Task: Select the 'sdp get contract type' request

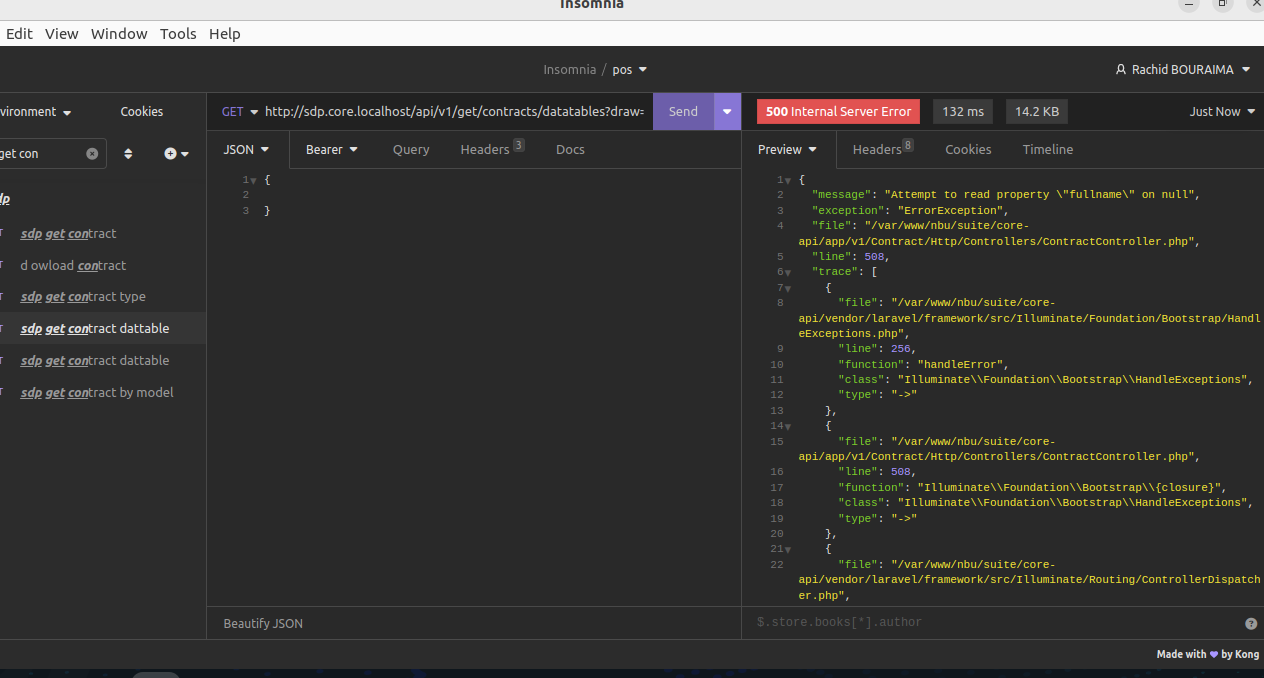Action: (83, 297)
